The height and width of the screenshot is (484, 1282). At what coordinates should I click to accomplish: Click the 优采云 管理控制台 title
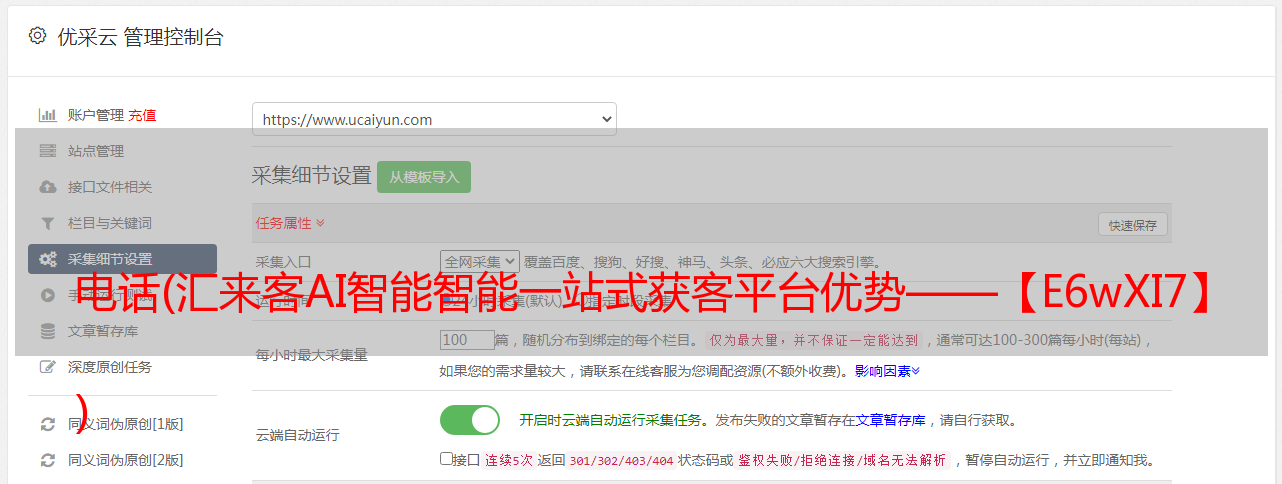(x=140, y=37)
